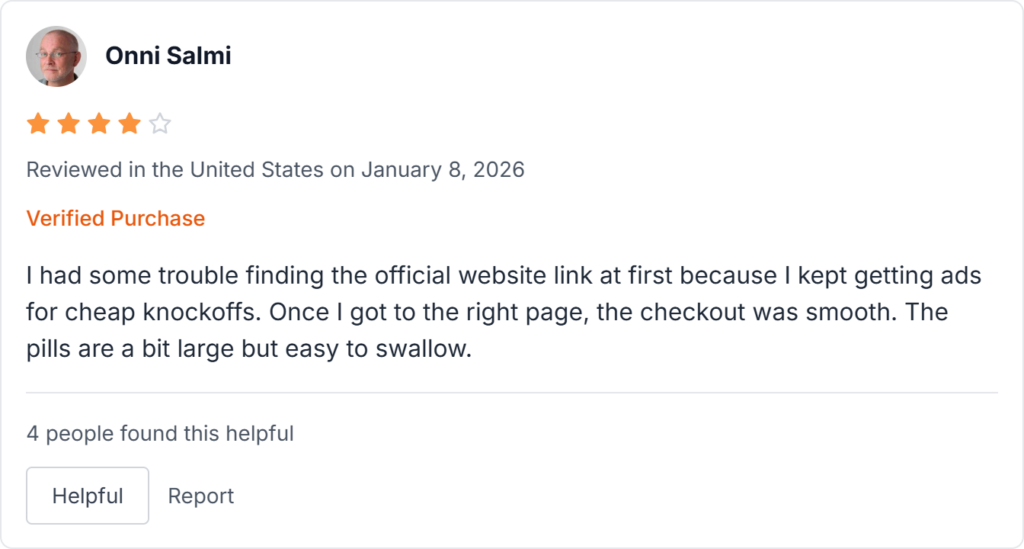Open the reviewer name Onni Salmi
The width and height of the screenshot is (1024, 549).
168,56
